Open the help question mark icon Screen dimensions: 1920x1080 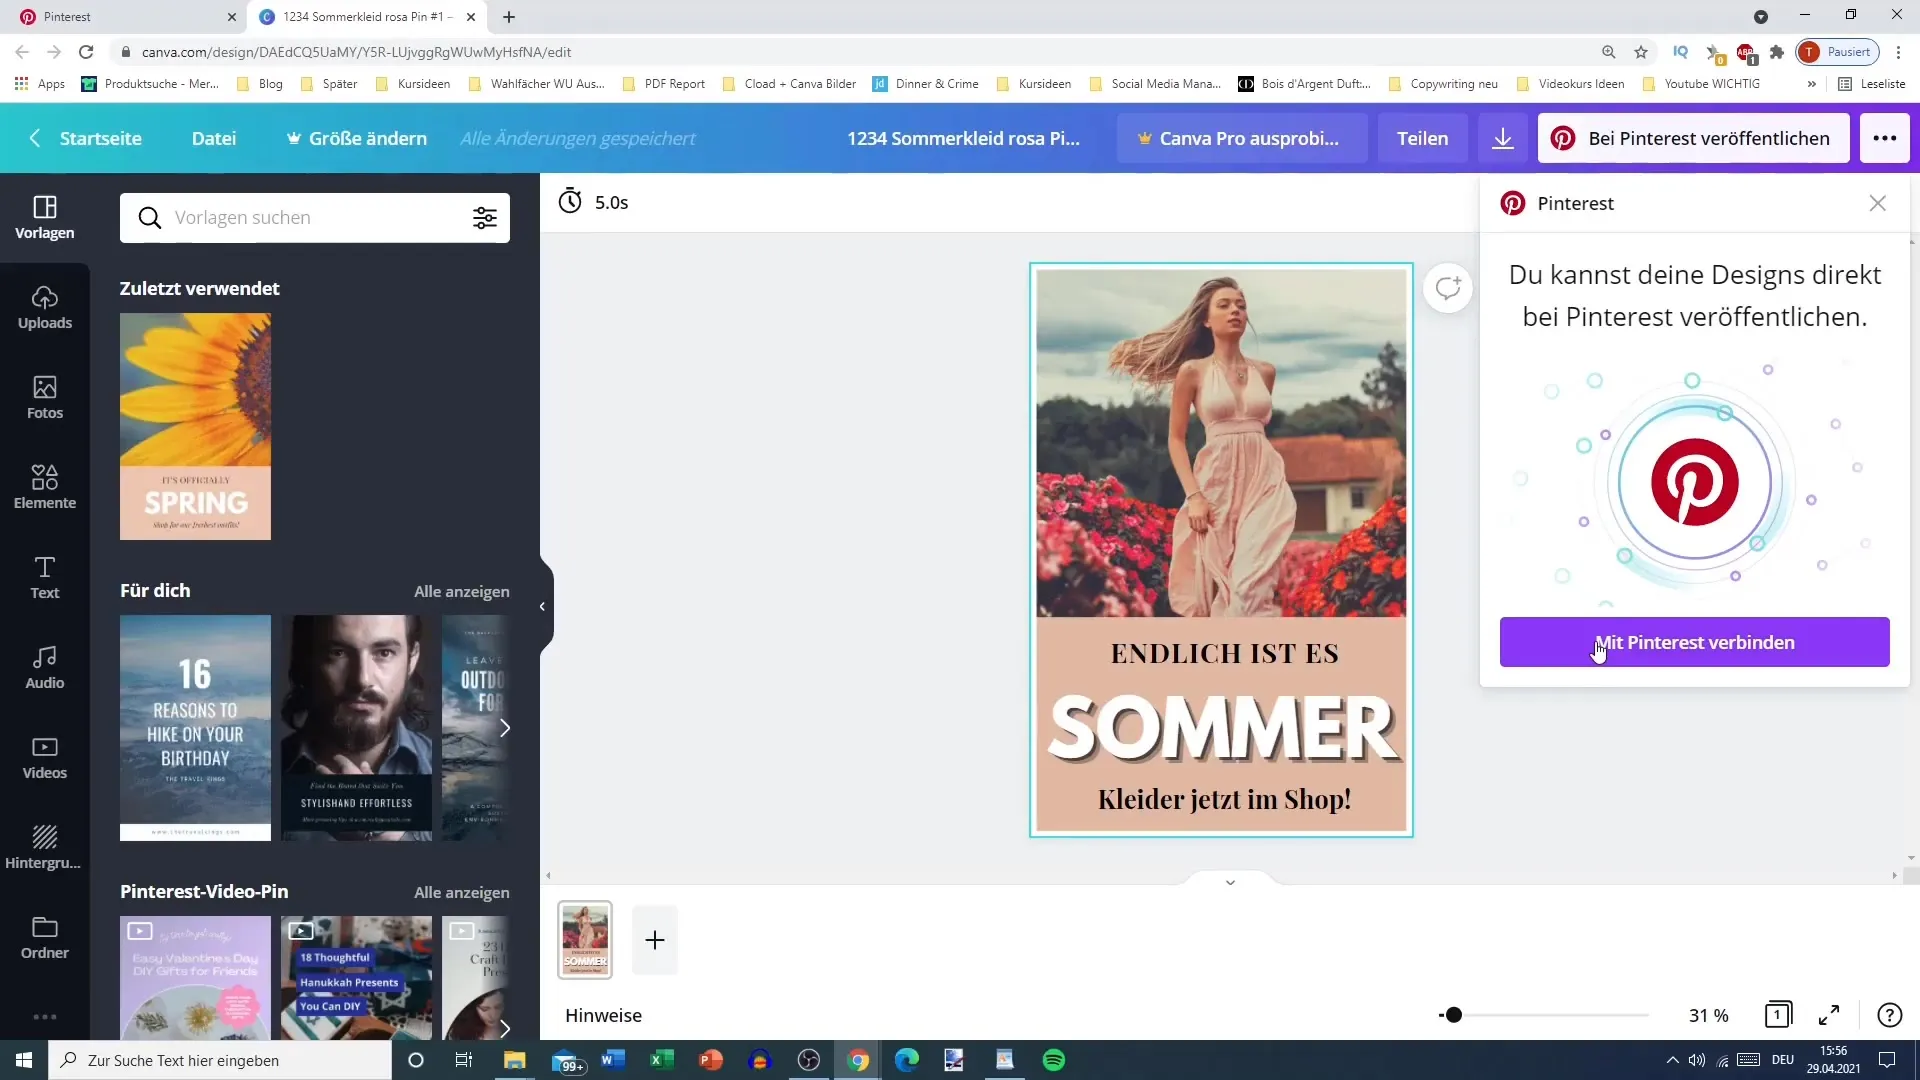[x=1889, y=1015]
